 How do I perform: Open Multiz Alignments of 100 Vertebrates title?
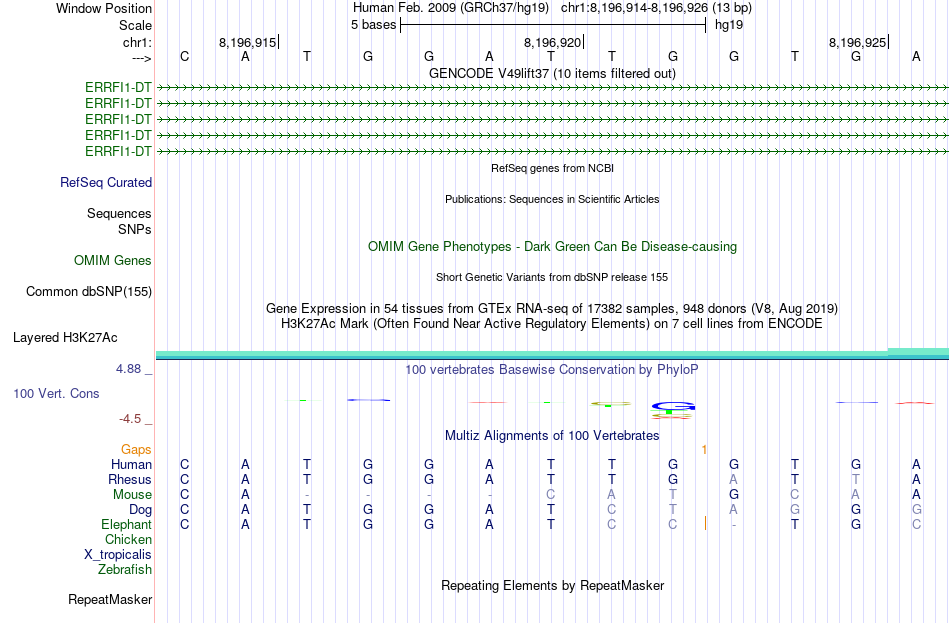[x=552, y=436]
